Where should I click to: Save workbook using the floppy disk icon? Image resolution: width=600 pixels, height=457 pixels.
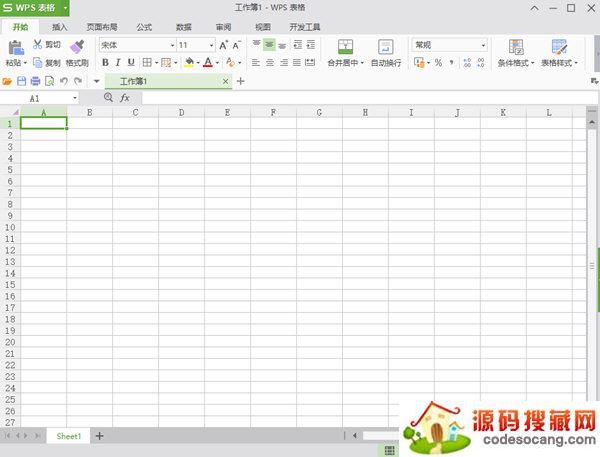click(x=21, y=81)
